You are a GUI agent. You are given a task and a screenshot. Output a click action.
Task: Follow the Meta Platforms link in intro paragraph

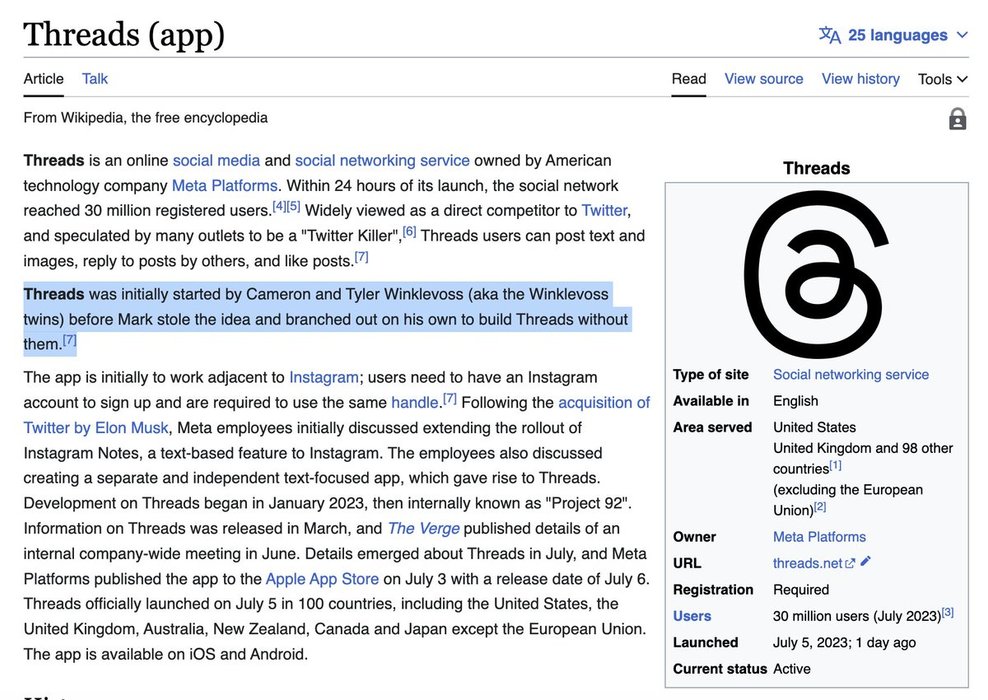point(224,186)
